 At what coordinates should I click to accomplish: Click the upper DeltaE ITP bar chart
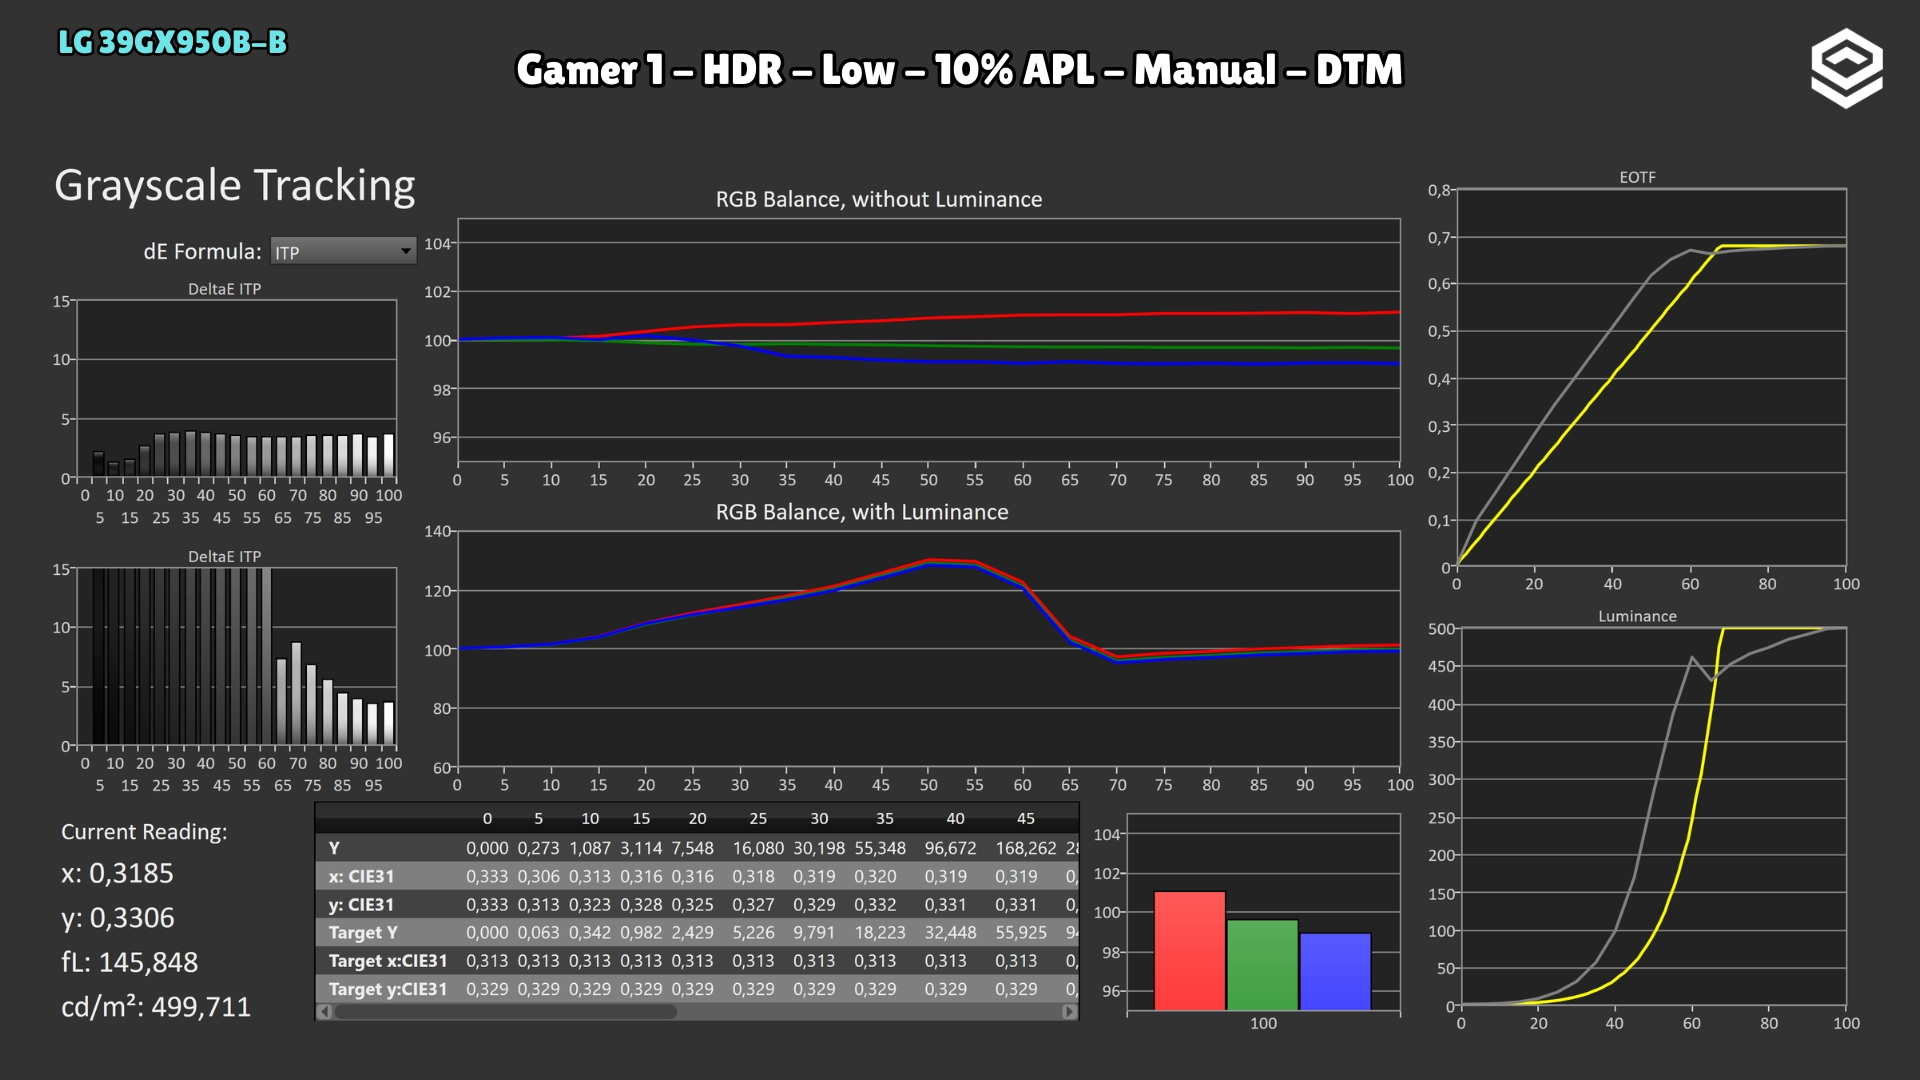pyautogui.click(x=236, y=389)
